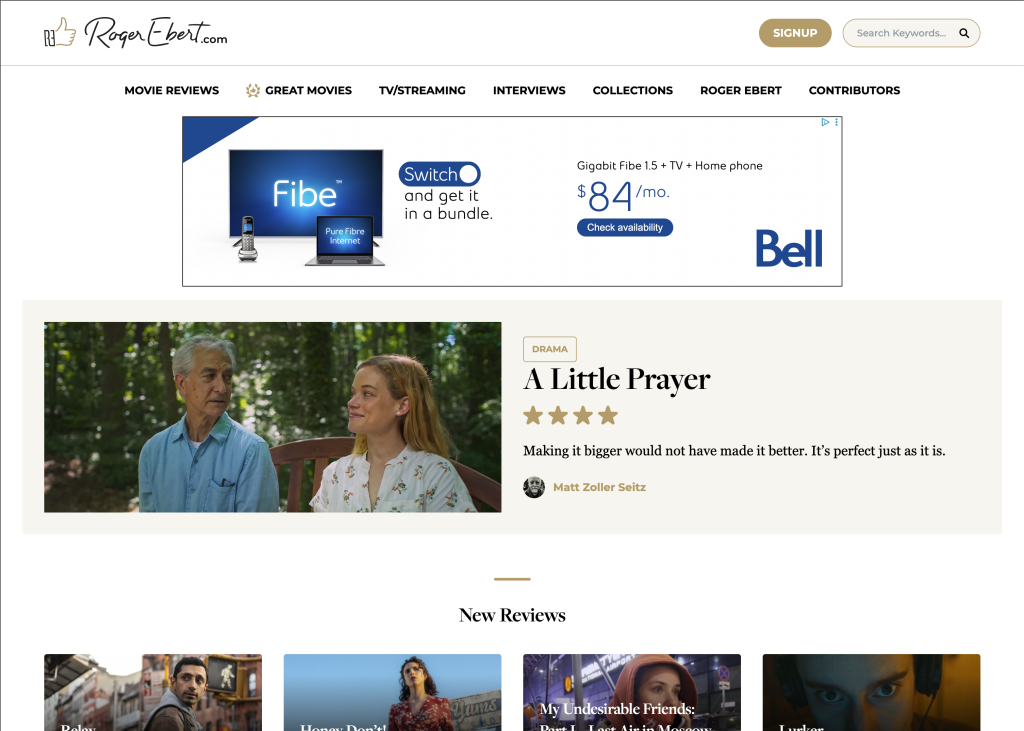The height and width of the screenshot is (731, 1024).
Task: Click the search magnifier icon
Action: point(964,33)
